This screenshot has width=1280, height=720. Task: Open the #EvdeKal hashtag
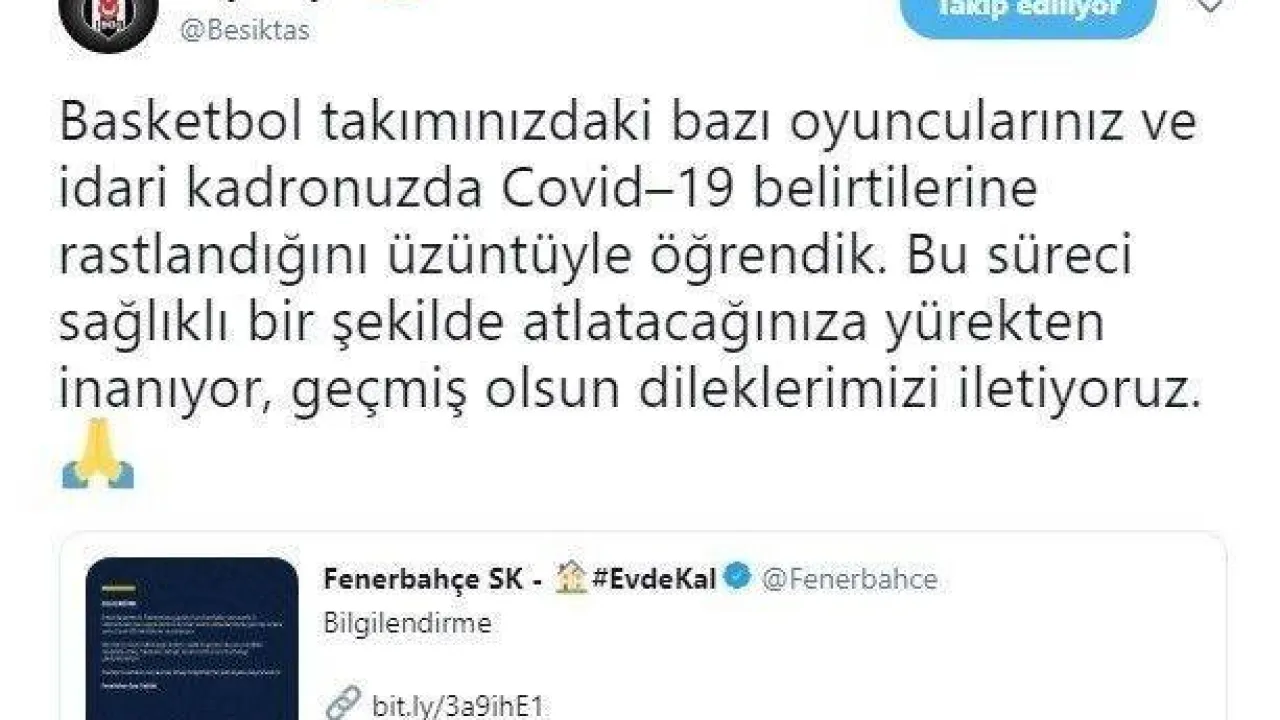(653, 579)
